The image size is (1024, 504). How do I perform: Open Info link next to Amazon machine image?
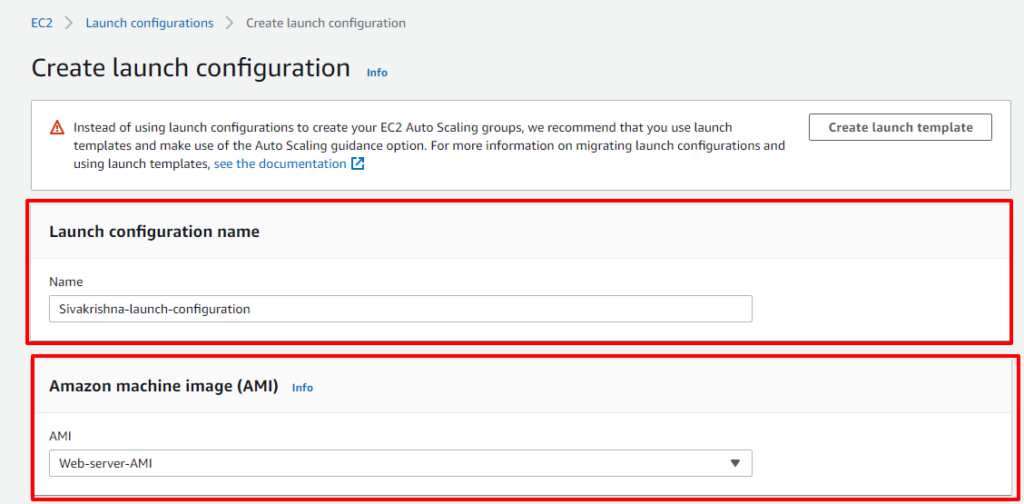click(302, 388)
